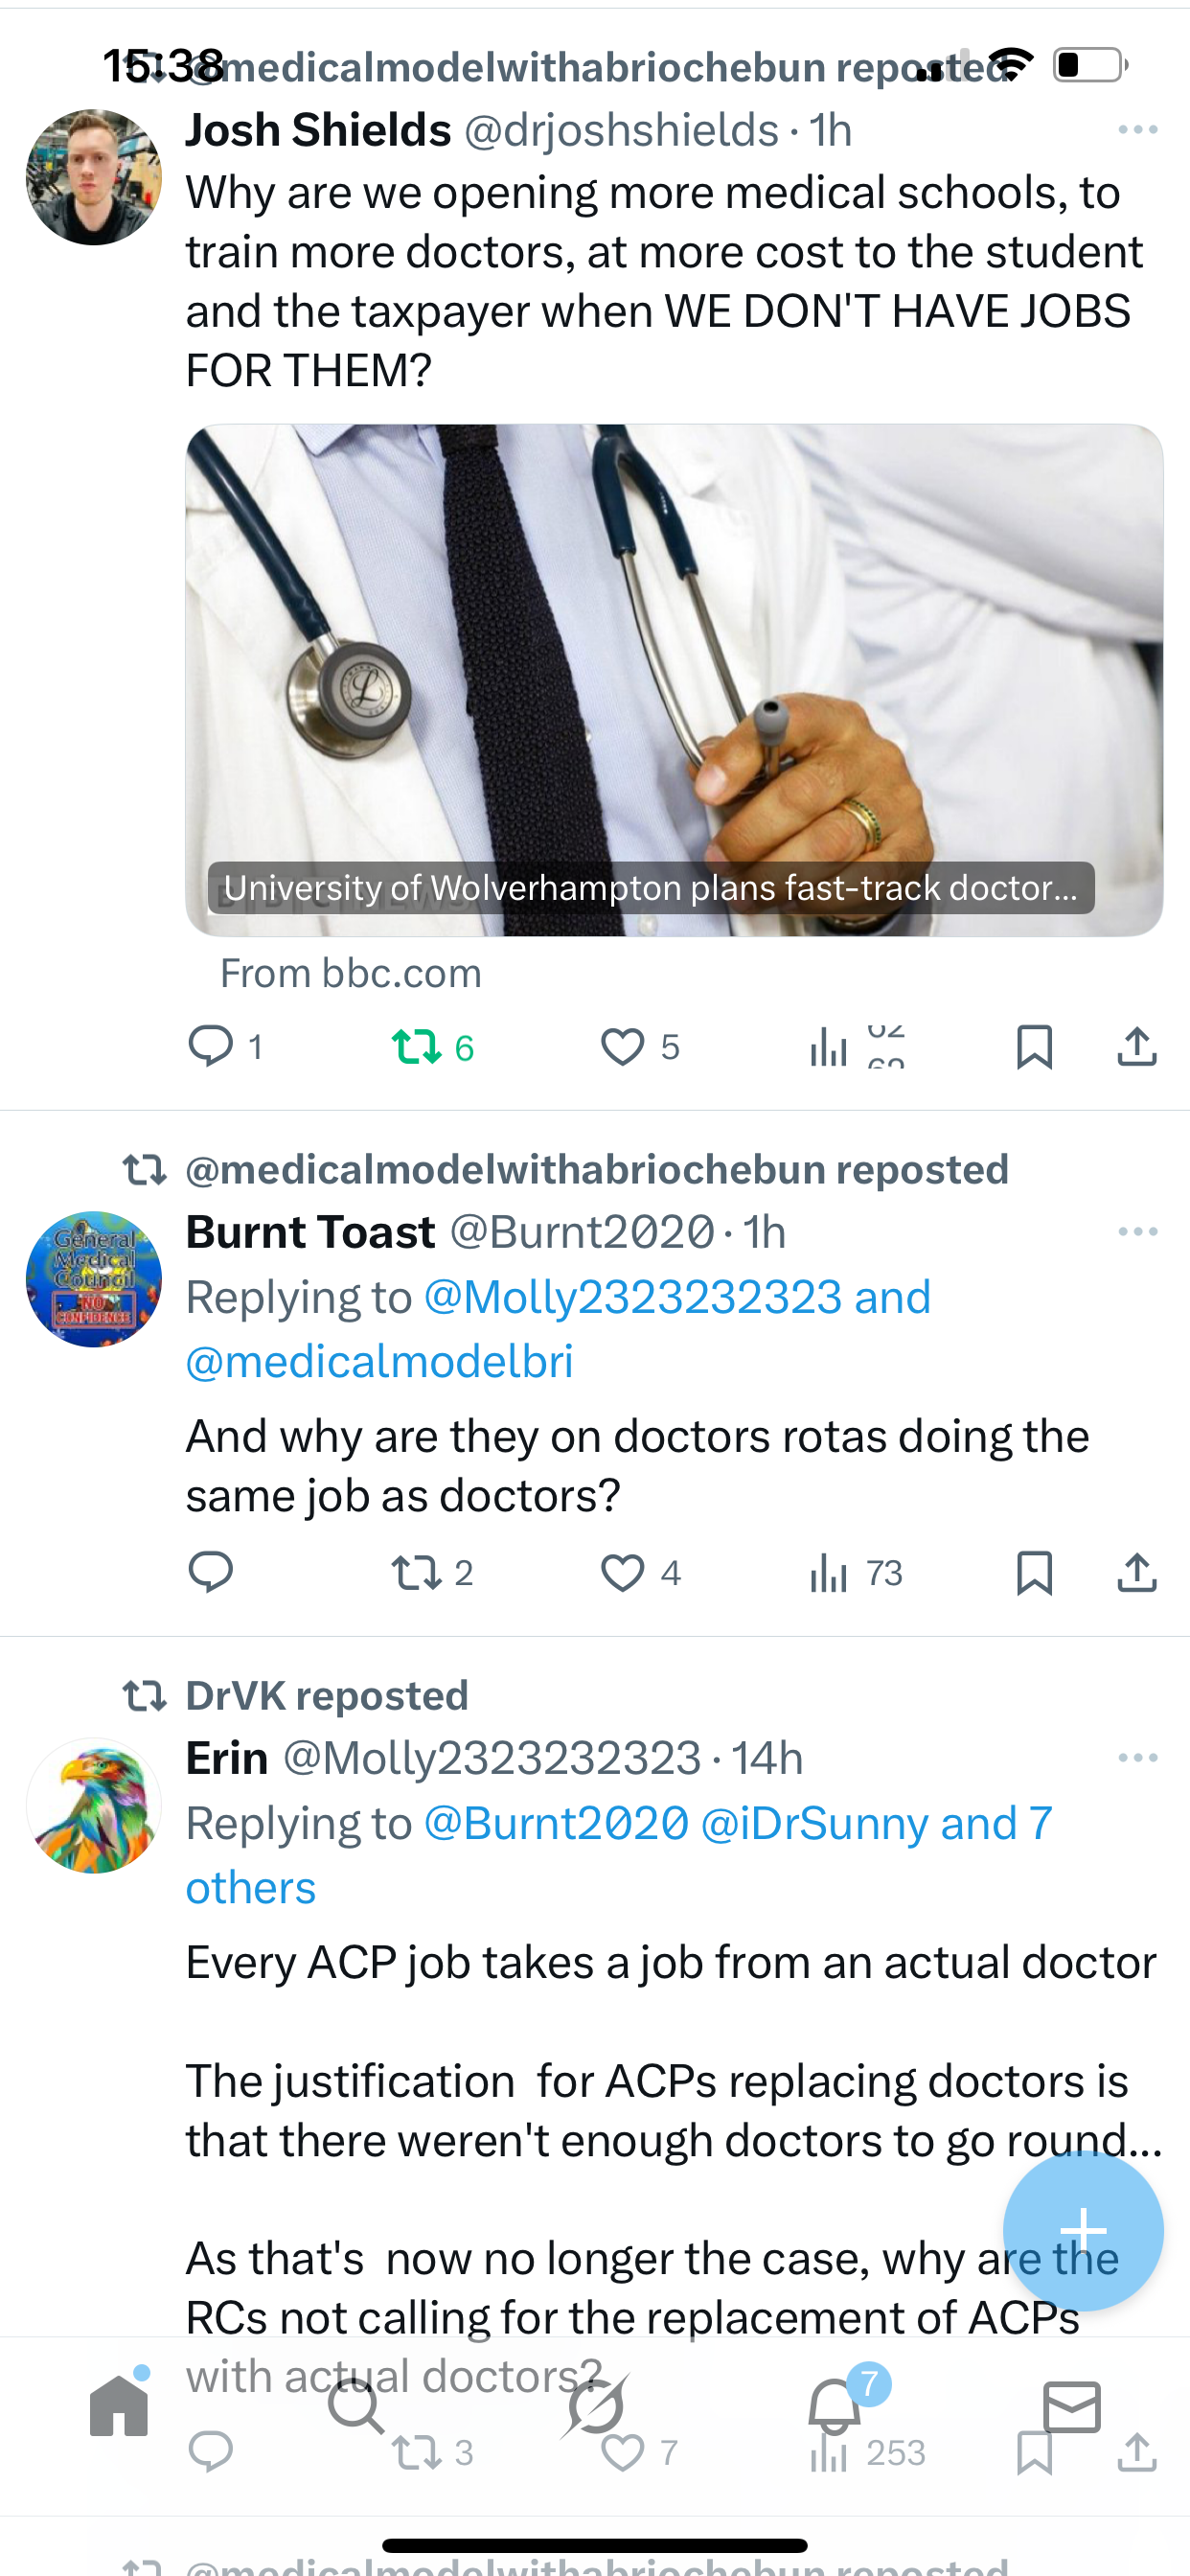Reply to Josh Shields' tweet
Viewport: 1190px width, 2576px height.
(x=210, y=1046)
